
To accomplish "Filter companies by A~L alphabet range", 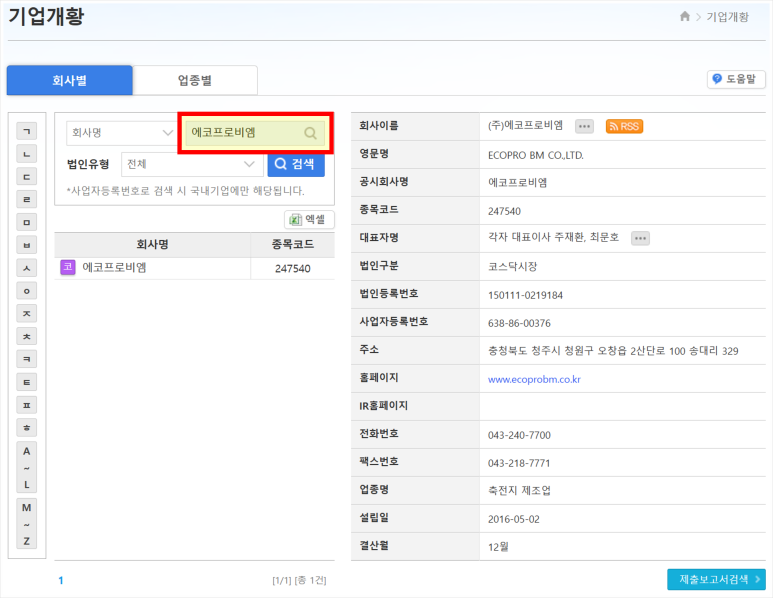I will 27,467.
